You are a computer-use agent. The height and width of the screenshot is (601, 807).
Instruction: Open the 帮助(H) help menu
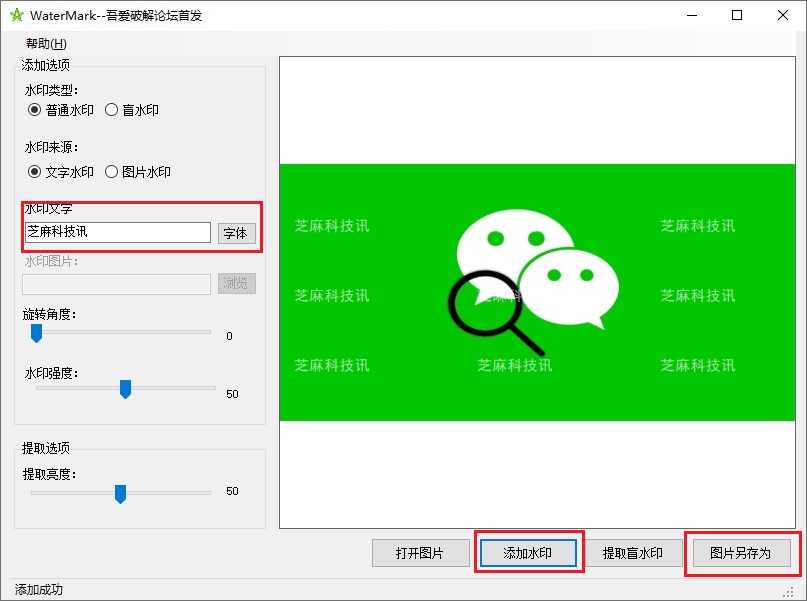click(43, 44)
